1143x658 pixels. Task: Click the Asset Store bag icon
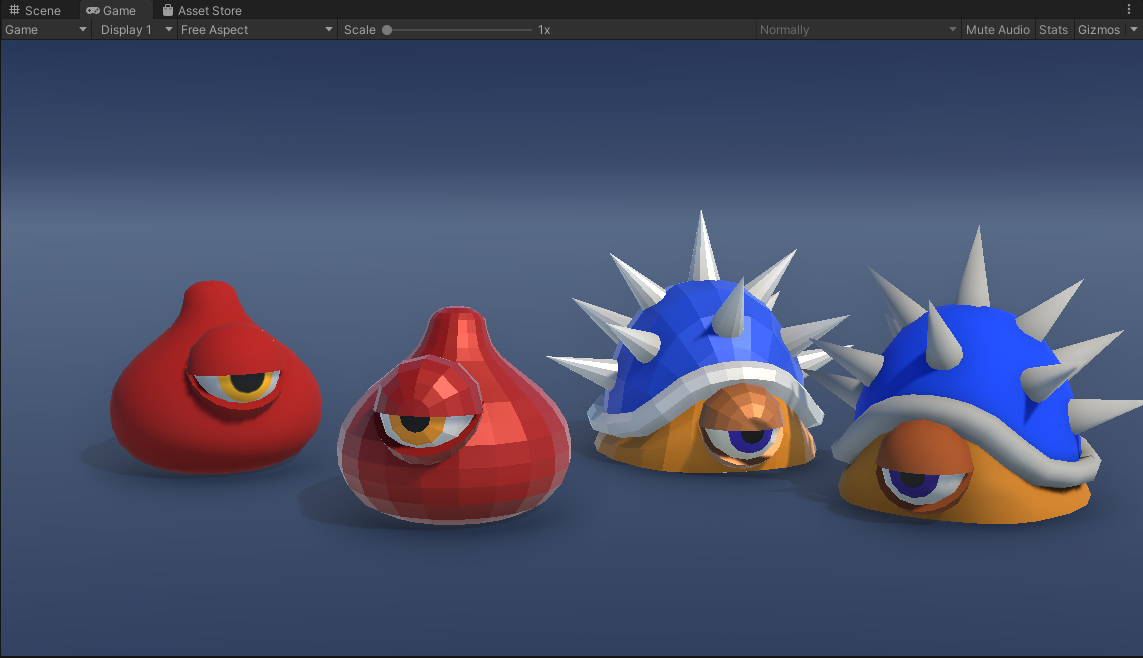pos(168,10)
